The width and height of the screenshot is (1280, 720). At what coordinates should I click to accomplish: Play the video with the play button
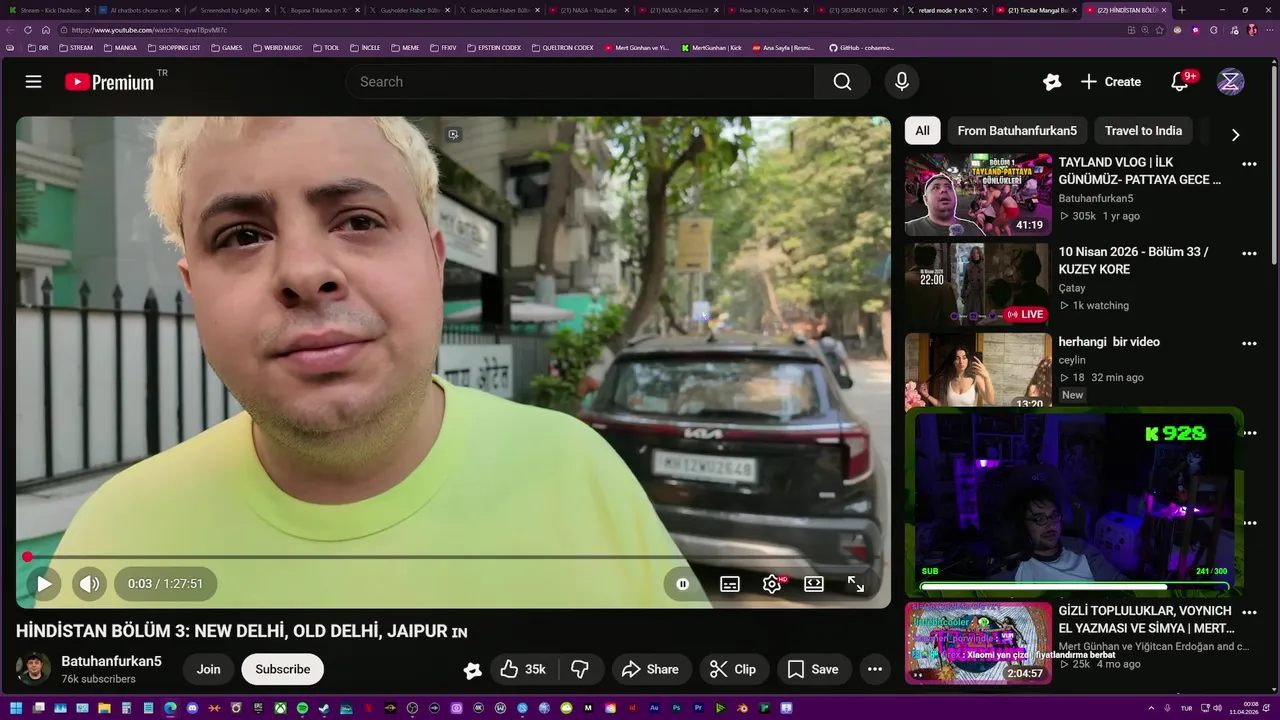44,584
